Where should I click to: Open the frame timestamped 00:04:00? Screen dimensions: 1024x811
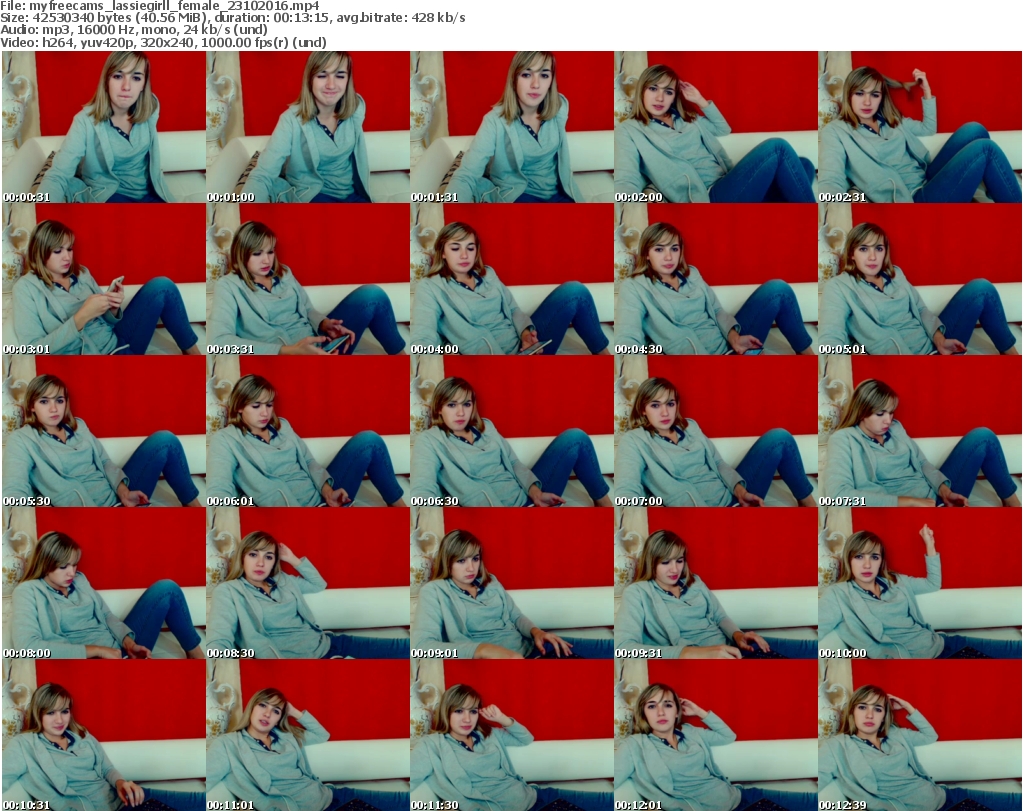(x=511, y=279)
